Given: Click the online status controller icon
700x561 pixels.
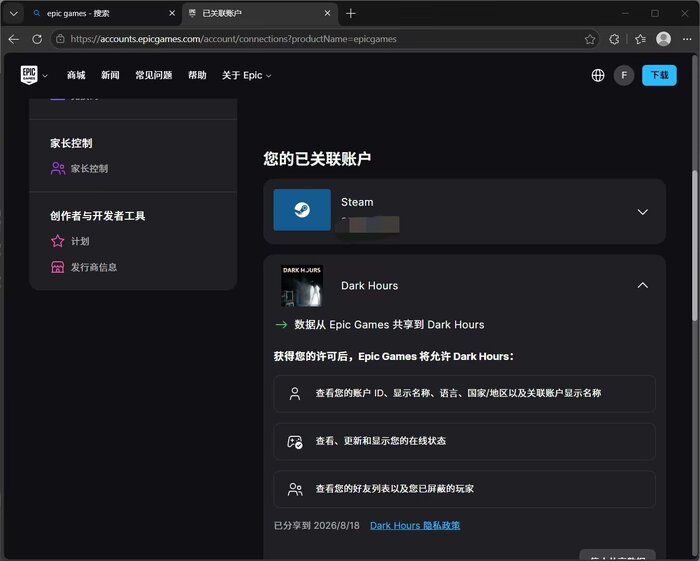Looking at the screenshot, I should coord(295,441).
